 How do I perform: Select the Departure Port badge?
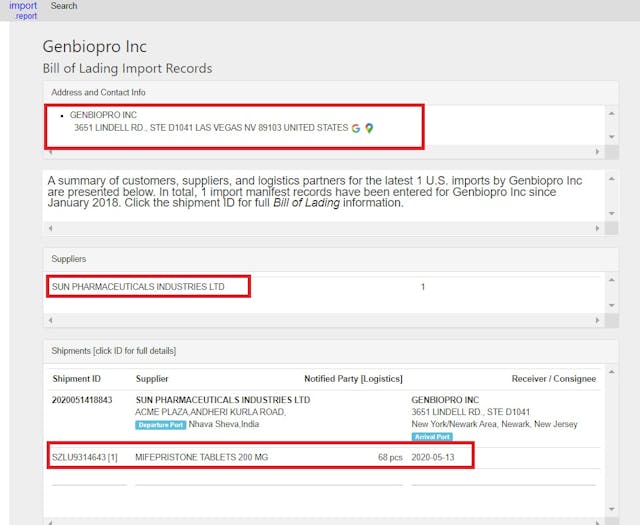pyautogui.click(x=160, y=425)
